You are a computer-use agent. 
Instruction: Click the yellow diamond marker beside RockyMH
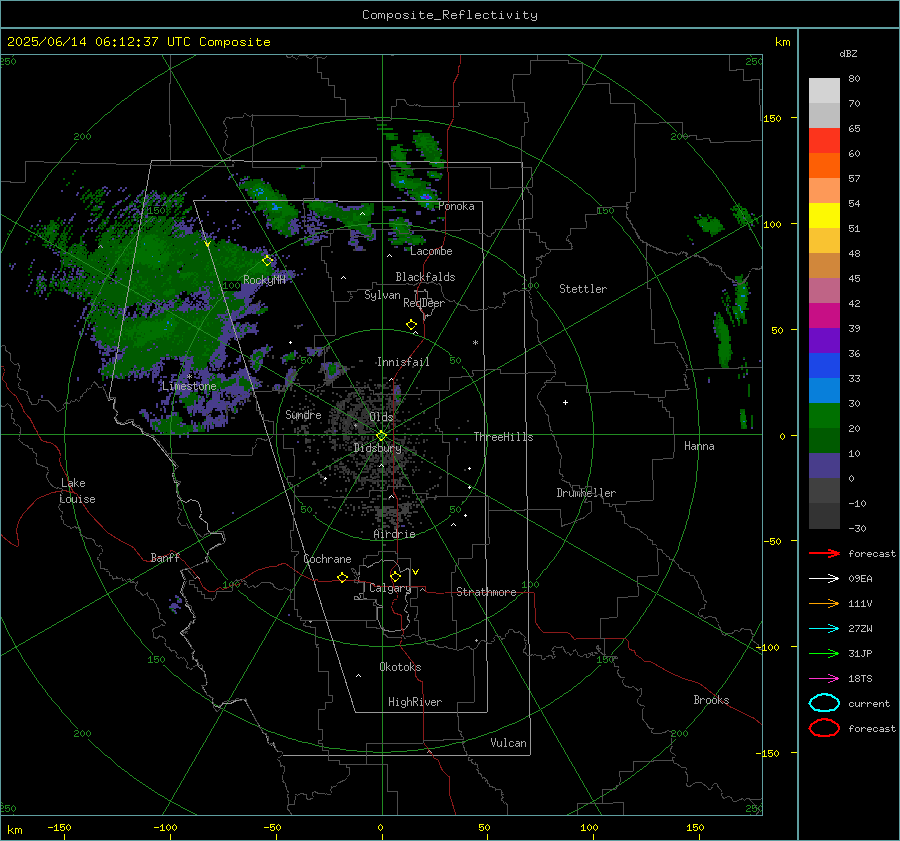coord(267,261)
